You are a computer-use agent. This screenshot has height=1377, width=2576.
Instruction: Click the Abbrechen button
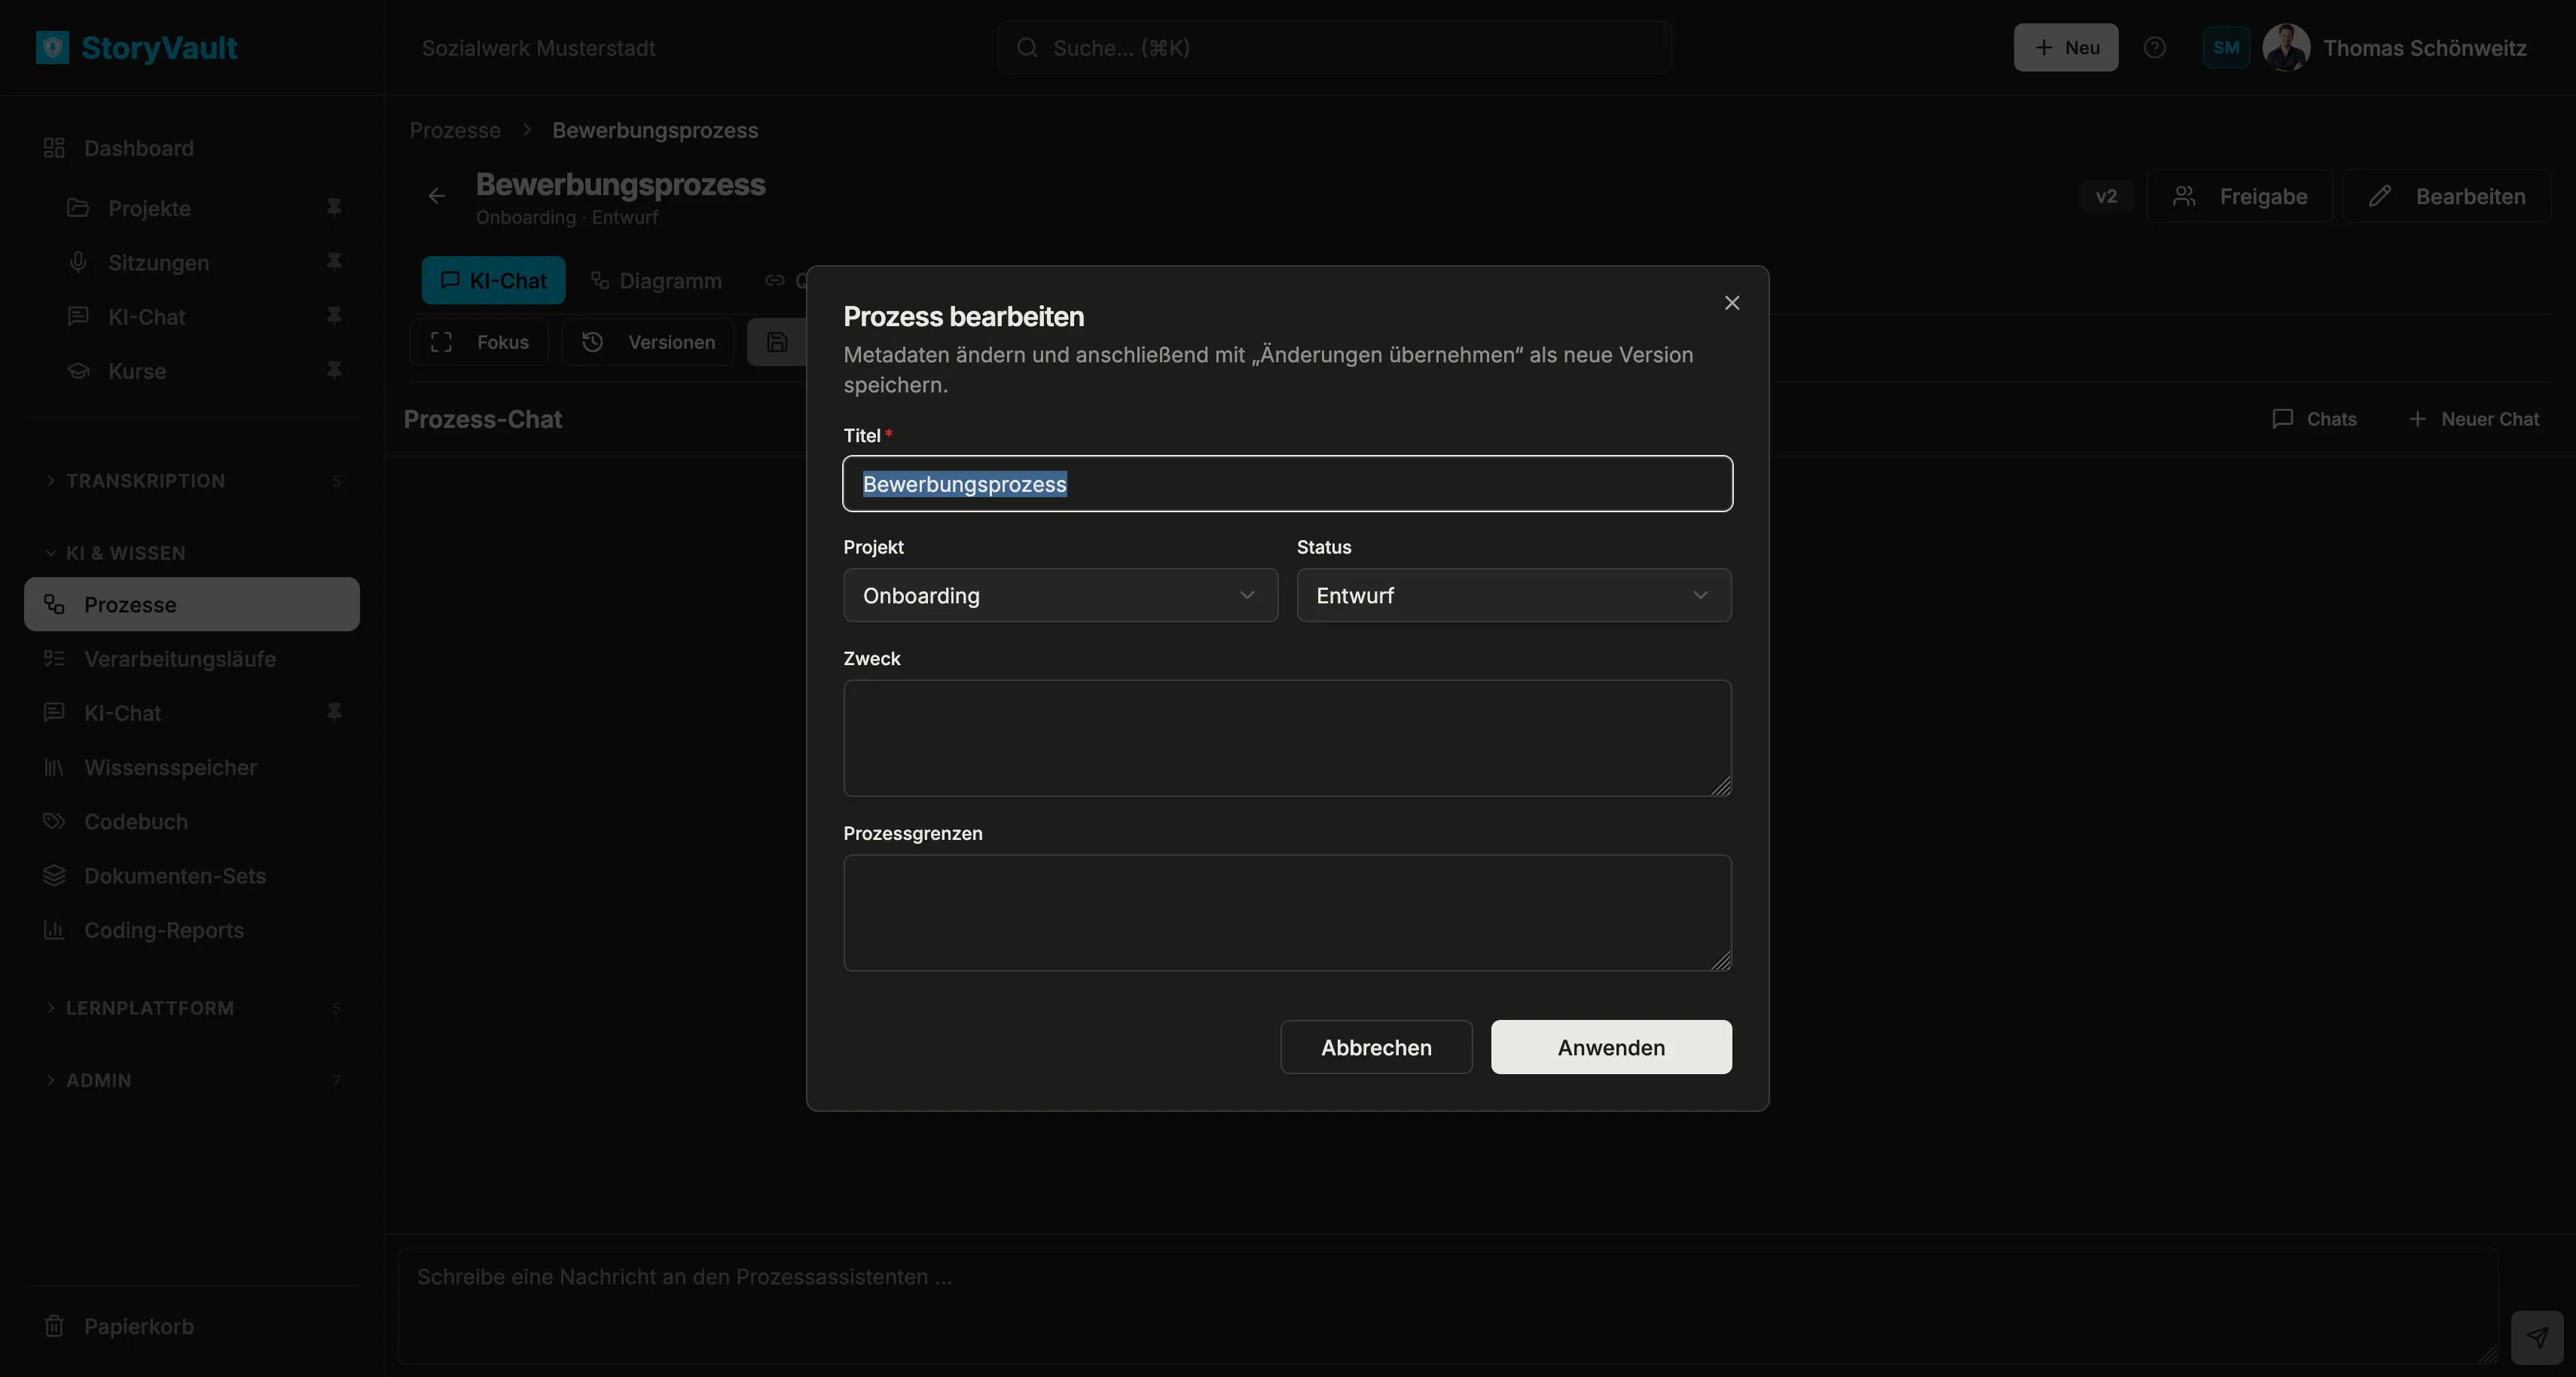[1376, 1047]
